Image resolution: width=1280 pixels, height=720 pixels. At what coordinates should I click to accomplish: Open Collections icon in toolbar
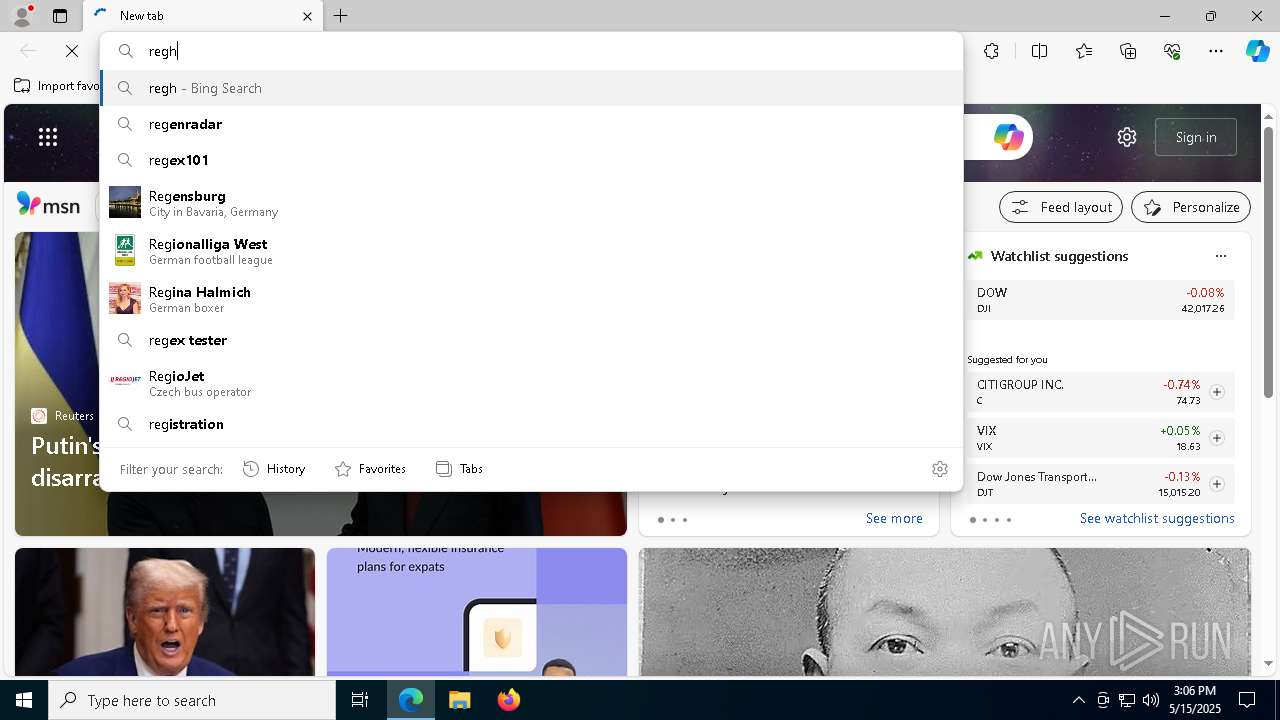1128,51
